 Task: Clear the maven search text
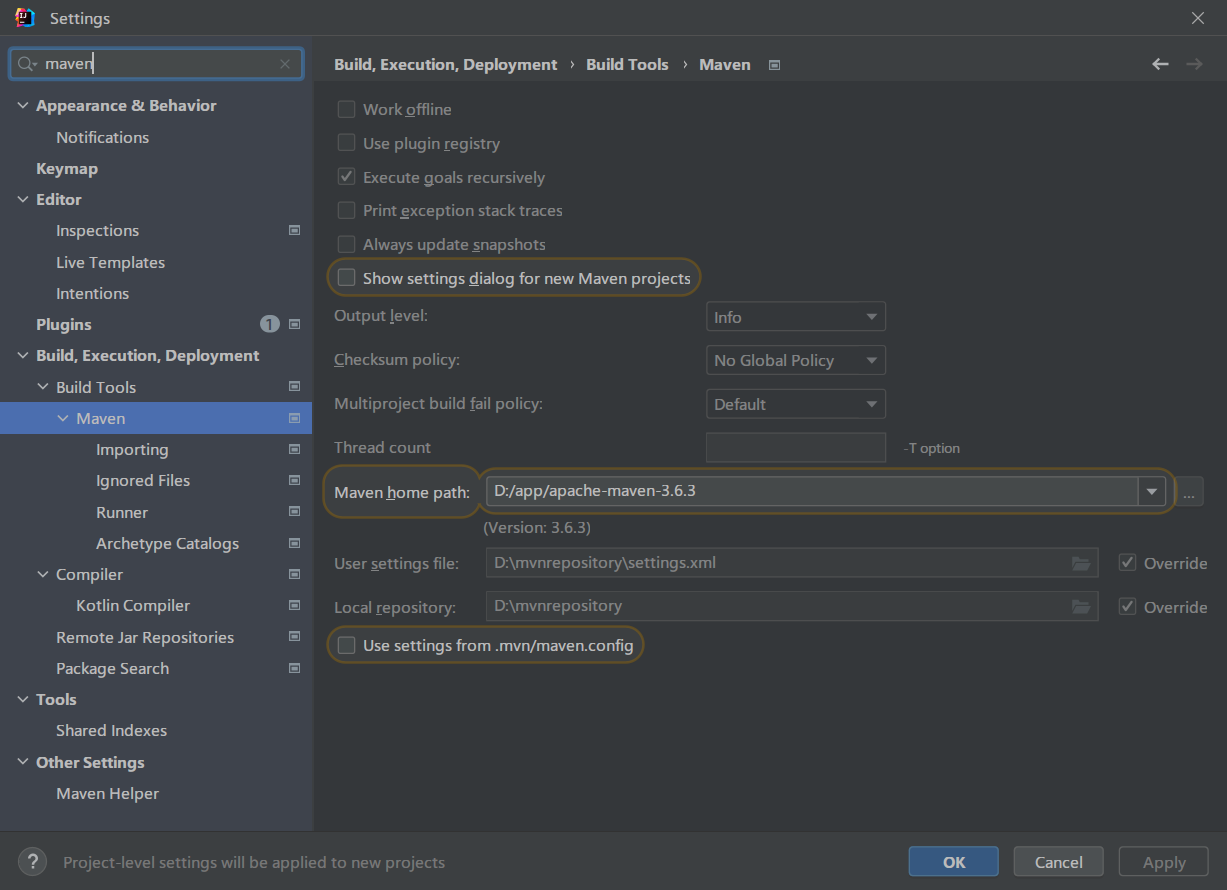click(x=285, y=64)
